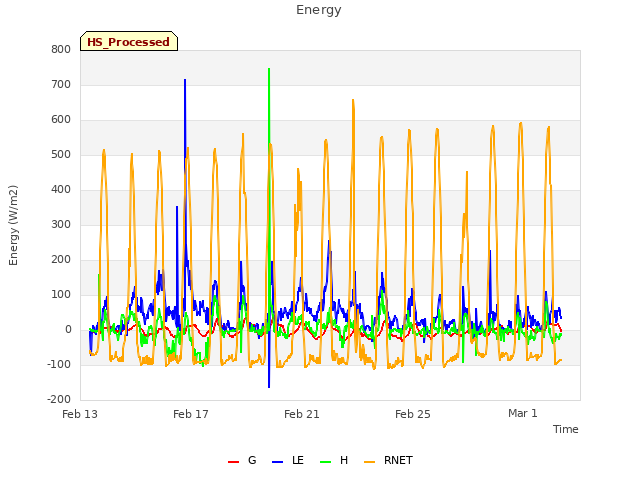
Task: Click the 300 y-axis tick label
Action: 61,224
